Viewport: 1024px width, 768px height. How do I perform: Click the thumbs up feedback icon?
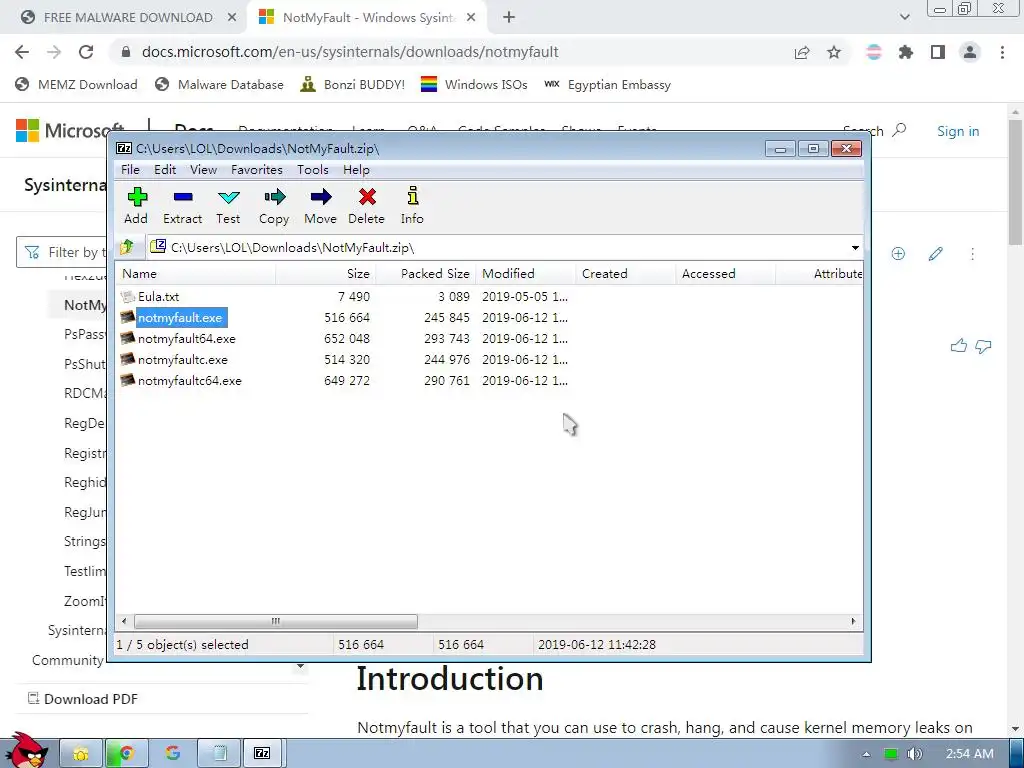click(x=958, y=346)
